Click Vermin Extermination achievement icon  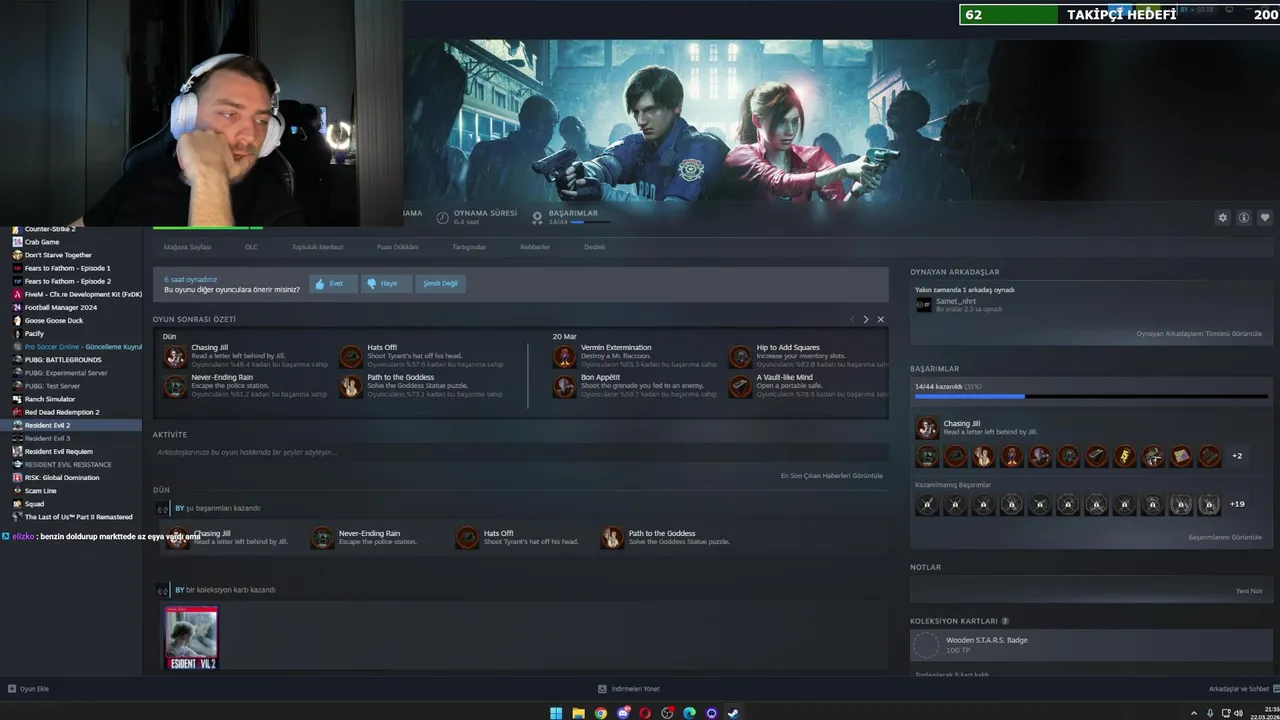pyautogui.click(x=565, y=357)
